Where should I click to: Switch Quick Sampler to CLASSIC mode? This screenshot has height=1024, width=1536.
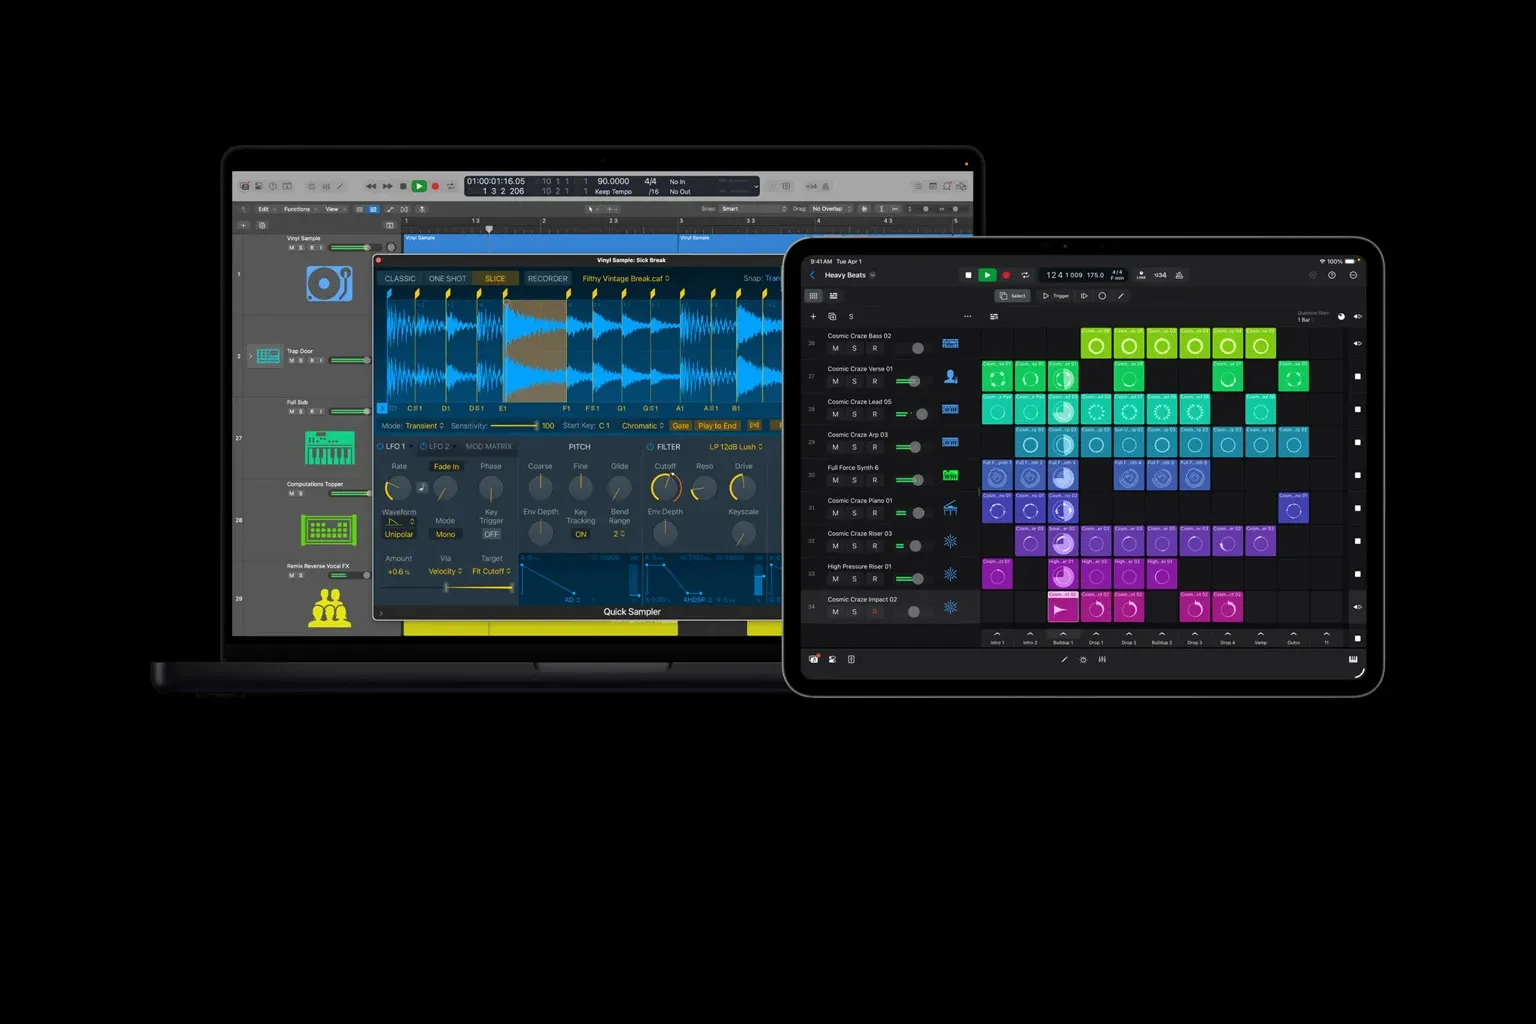[400, 279]
